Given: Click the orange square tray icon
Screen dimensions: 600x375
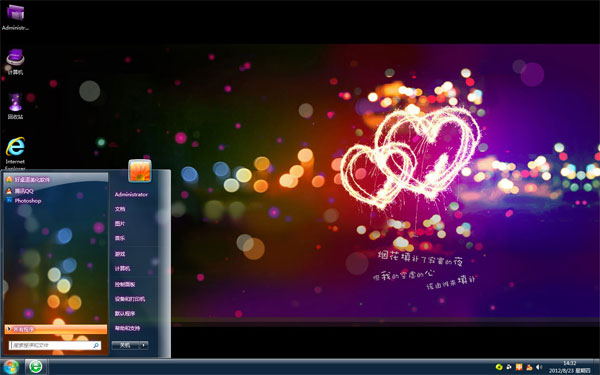Looking at the screenshot, I should click(519, 367).
